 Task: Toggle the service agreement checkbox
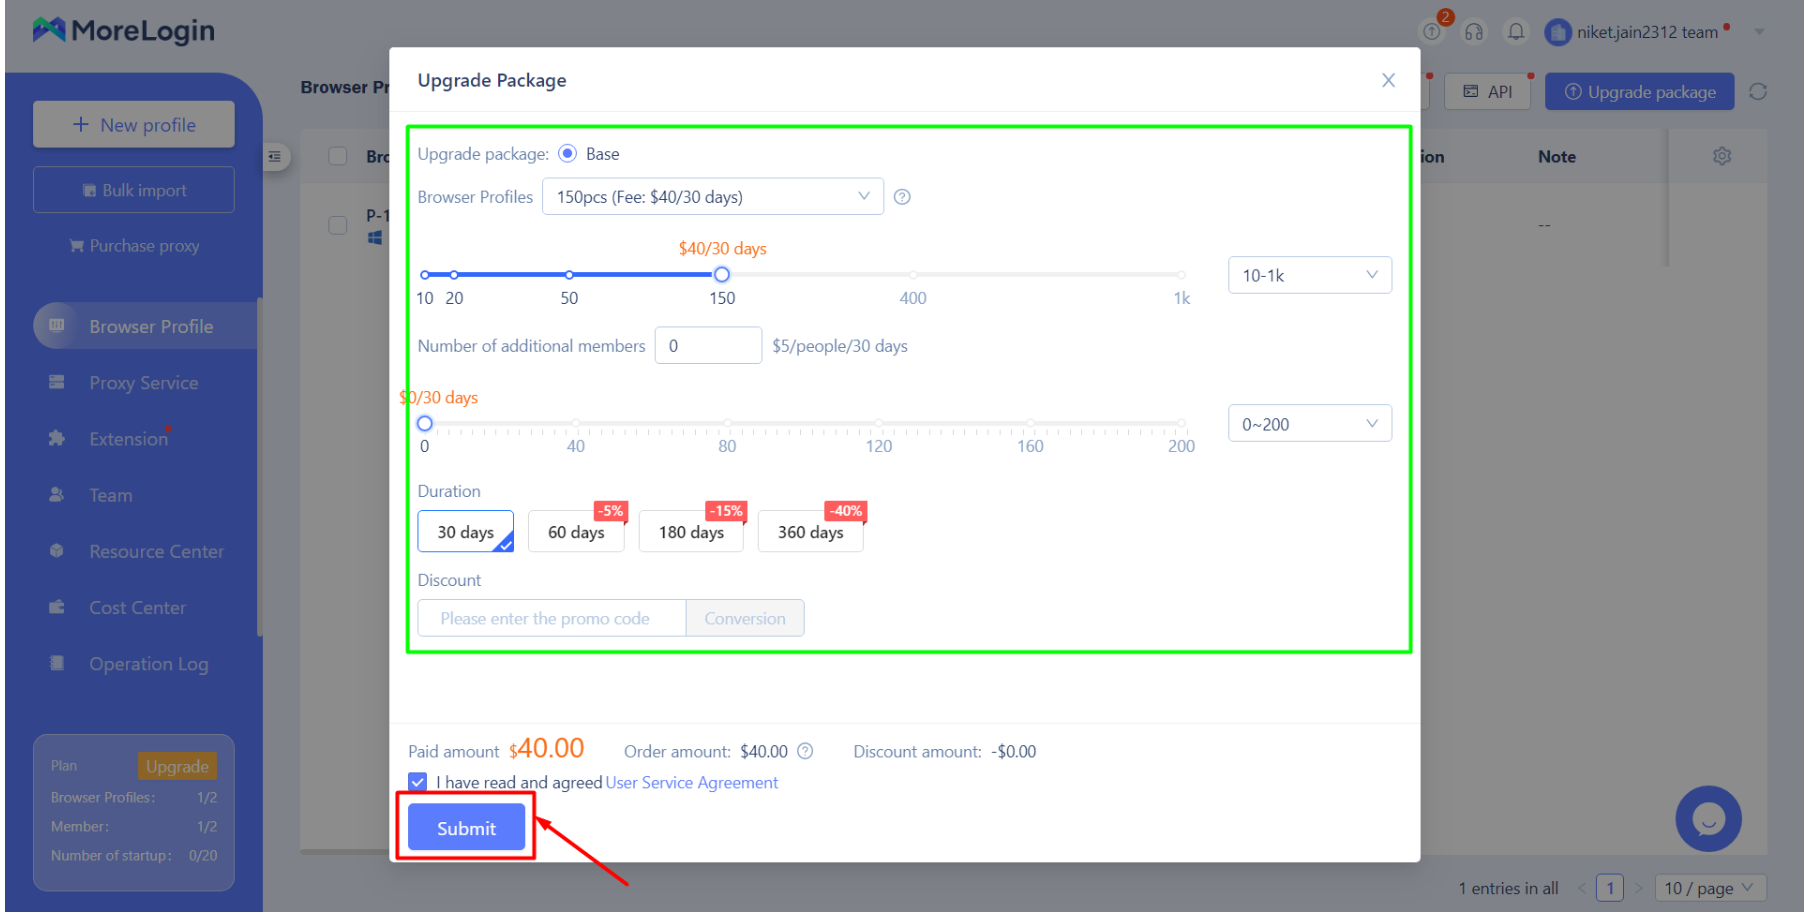418,783
